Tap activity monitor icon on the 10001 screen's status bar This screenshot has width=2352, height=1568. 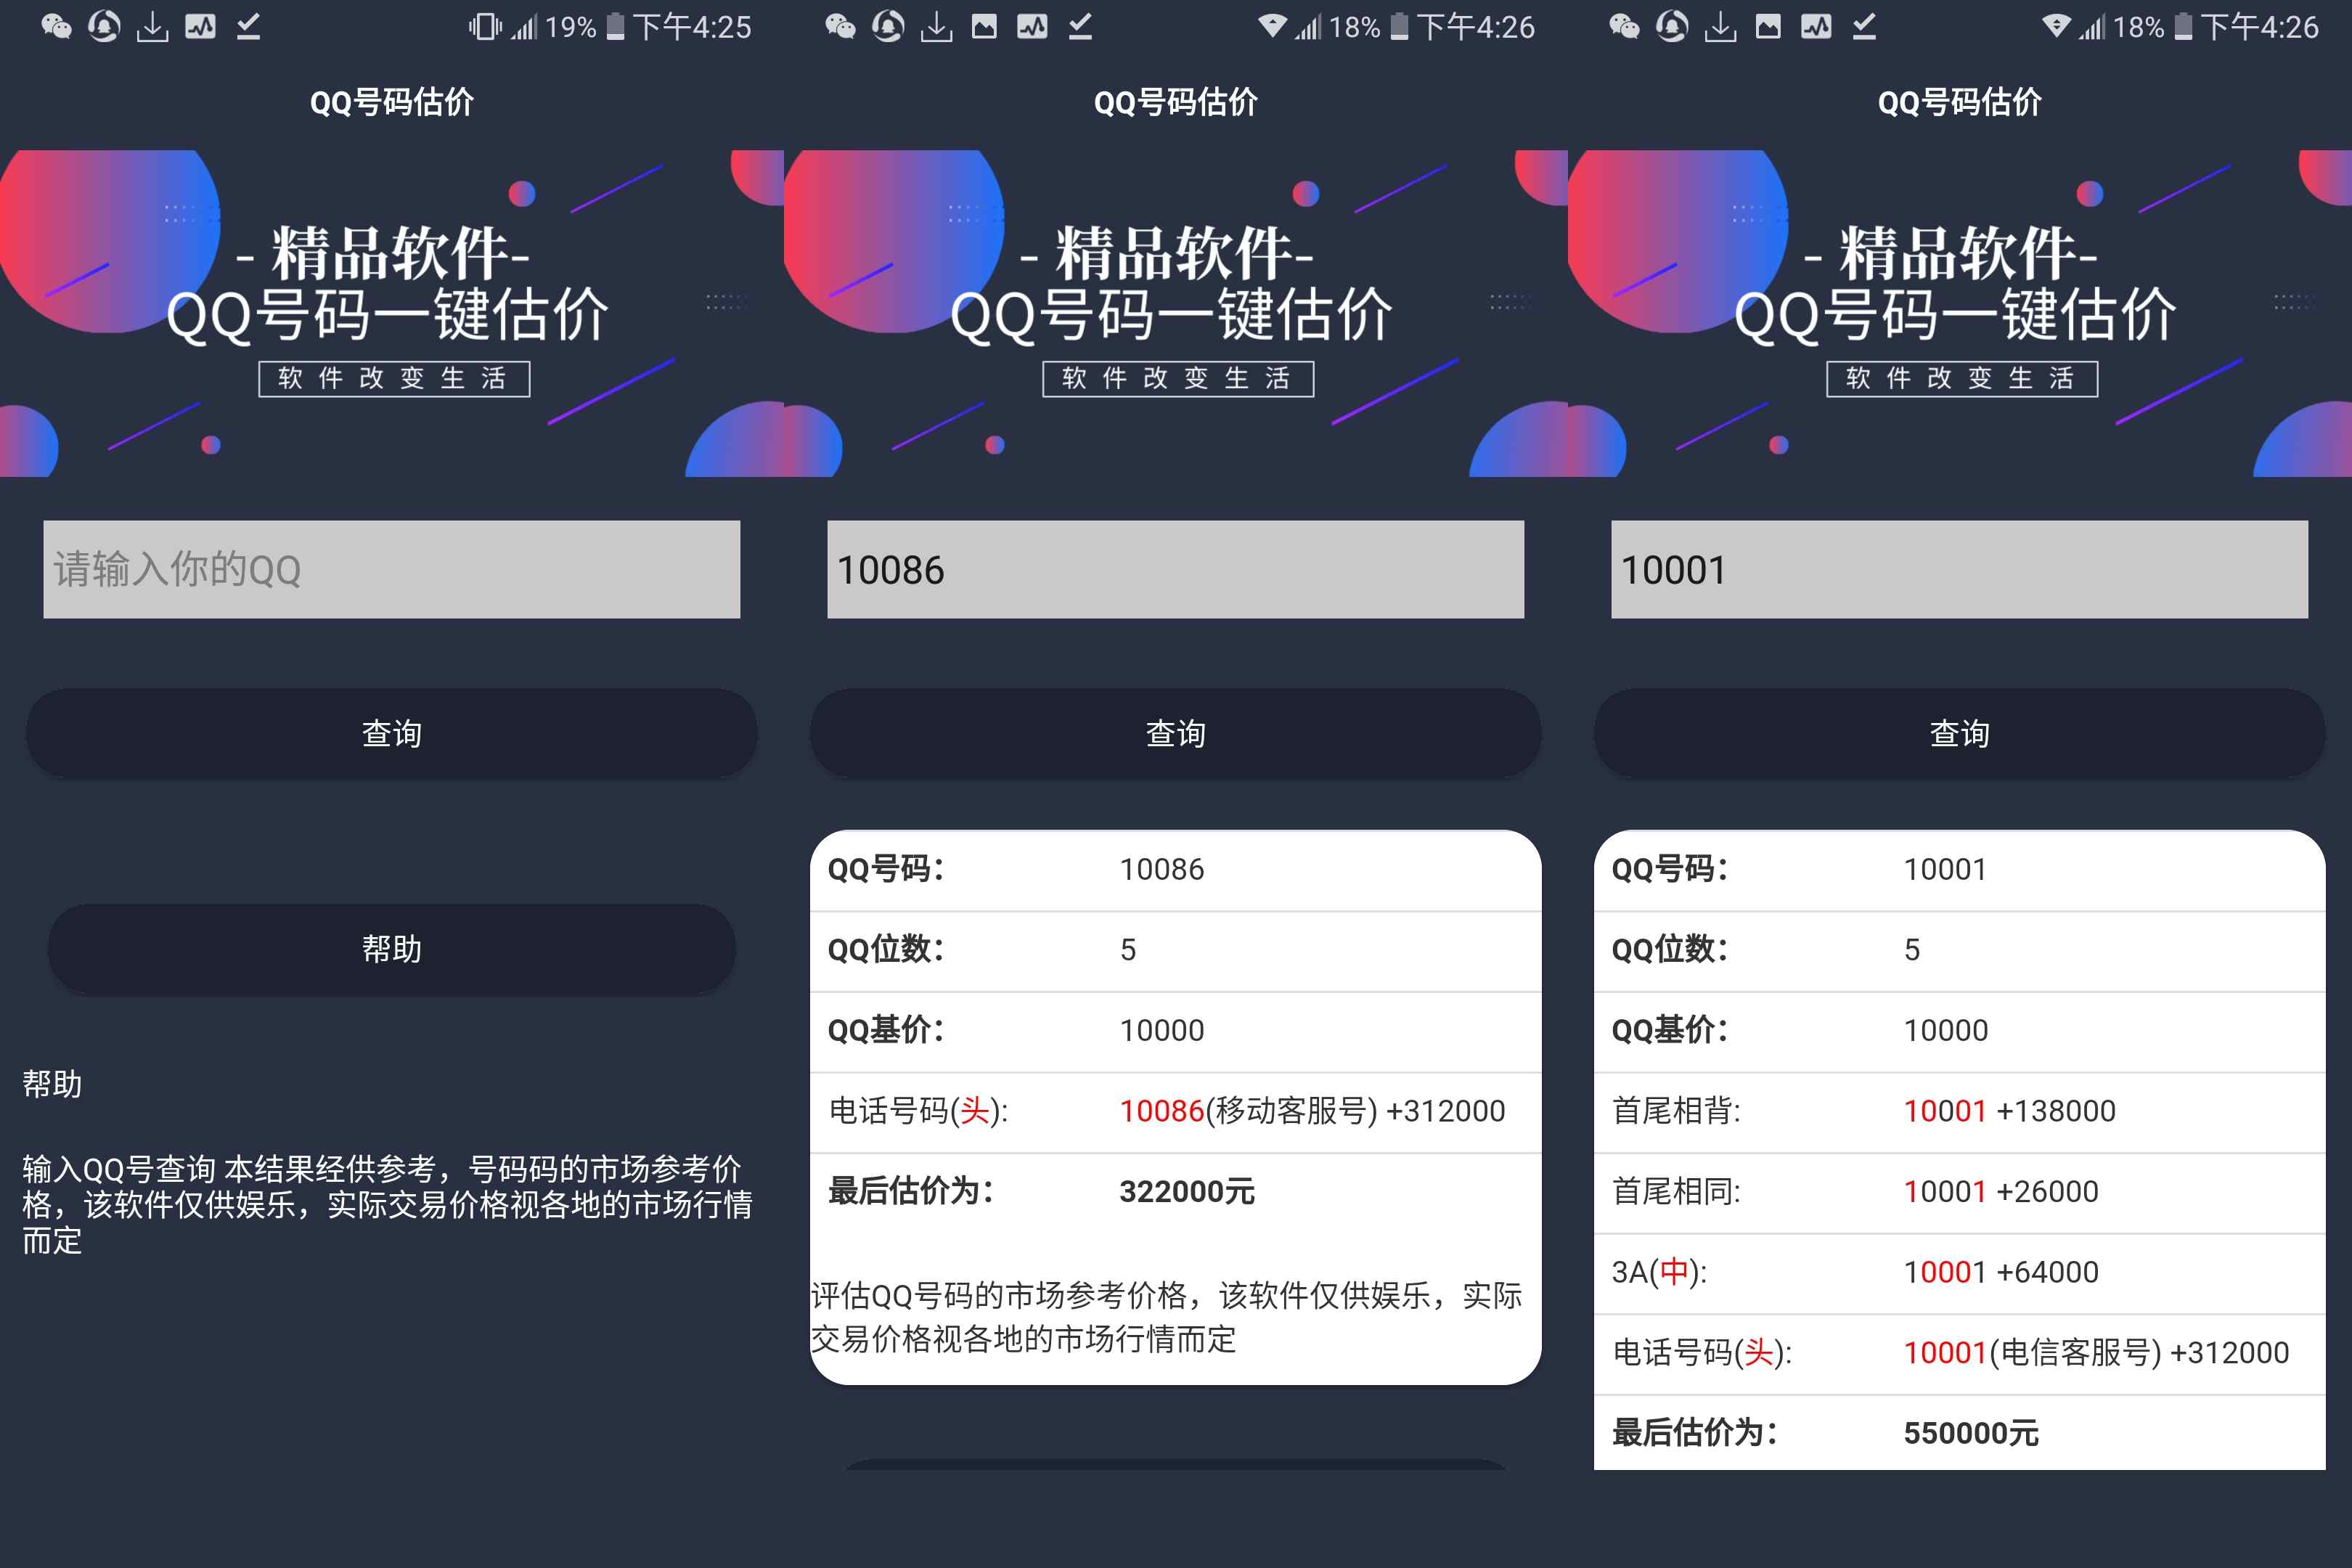pos(1816,27)
